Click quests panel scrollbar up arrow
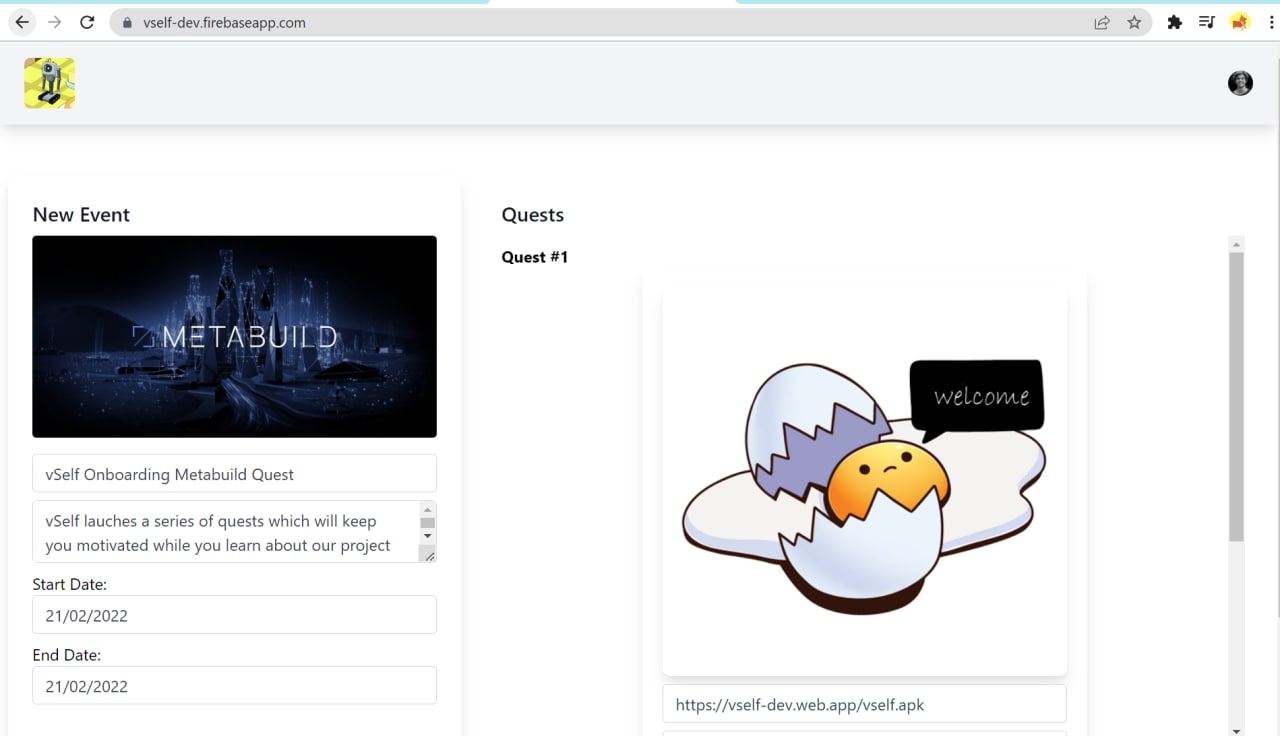Screen dimensions: 1280x736 tap(1236, 244)
